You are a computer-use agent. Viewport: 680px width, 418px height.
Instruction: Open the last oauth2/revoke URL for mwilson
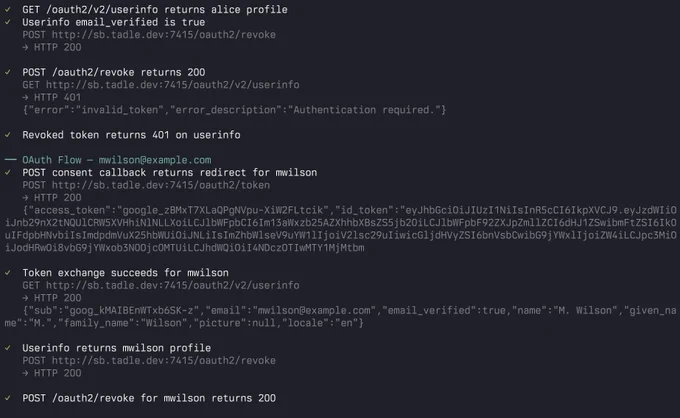pyautogui.click(x=163, y=360)
